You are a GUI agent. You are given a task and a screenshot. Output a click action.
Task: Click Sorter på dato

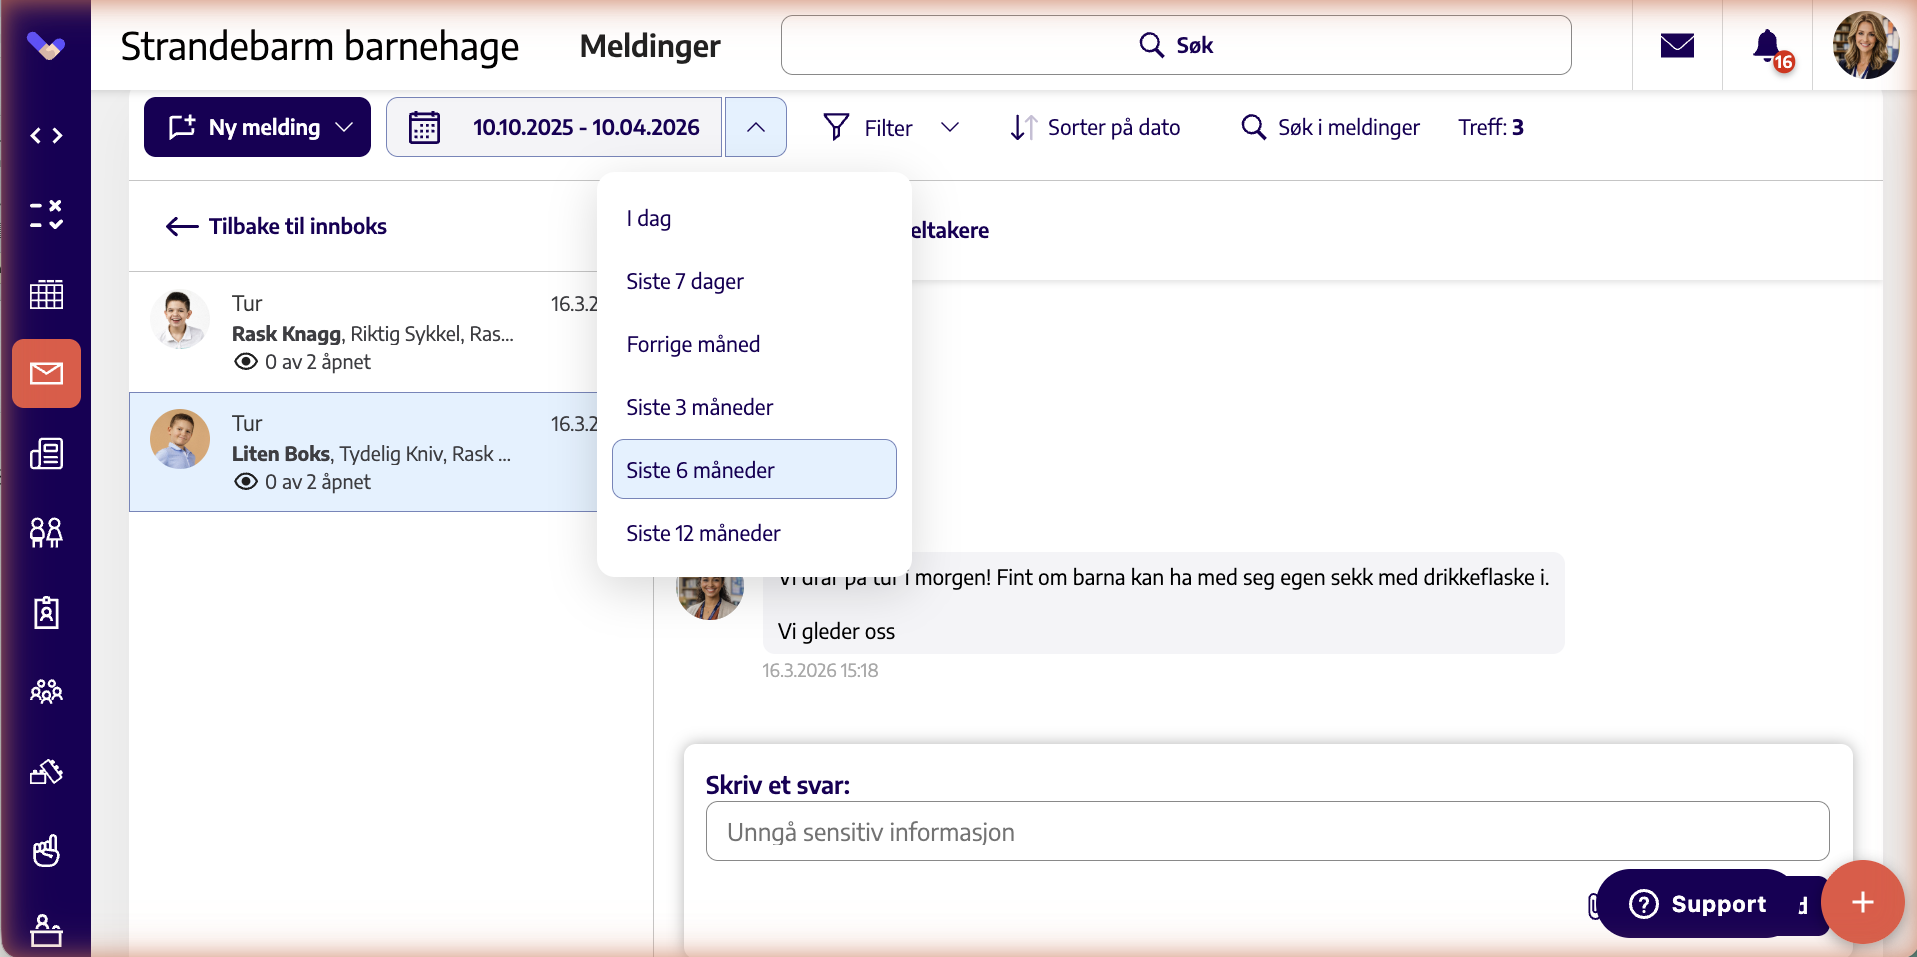[1095, 127]
